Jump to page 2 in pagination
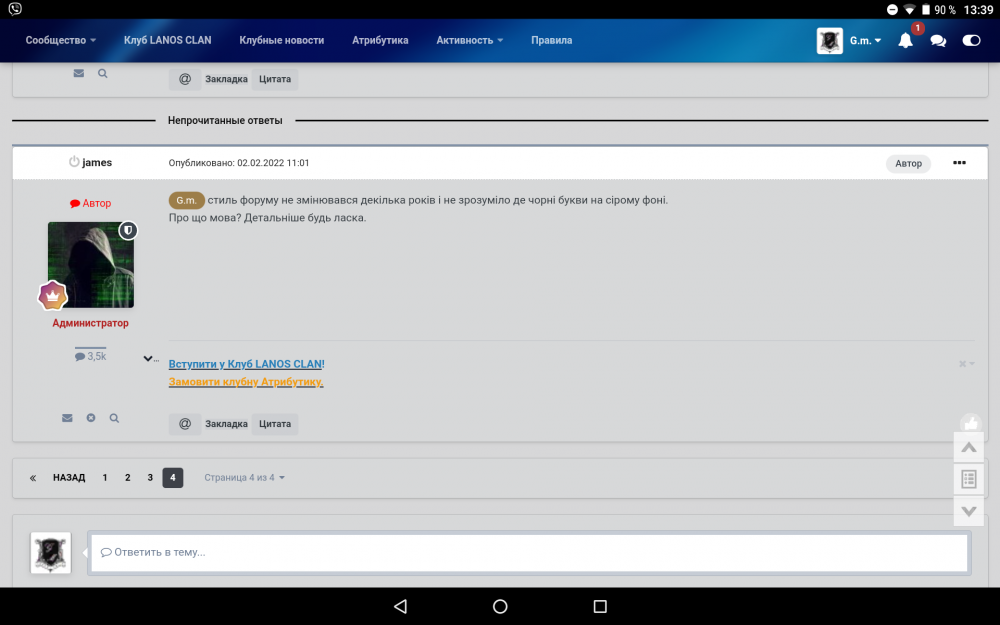 127,477
